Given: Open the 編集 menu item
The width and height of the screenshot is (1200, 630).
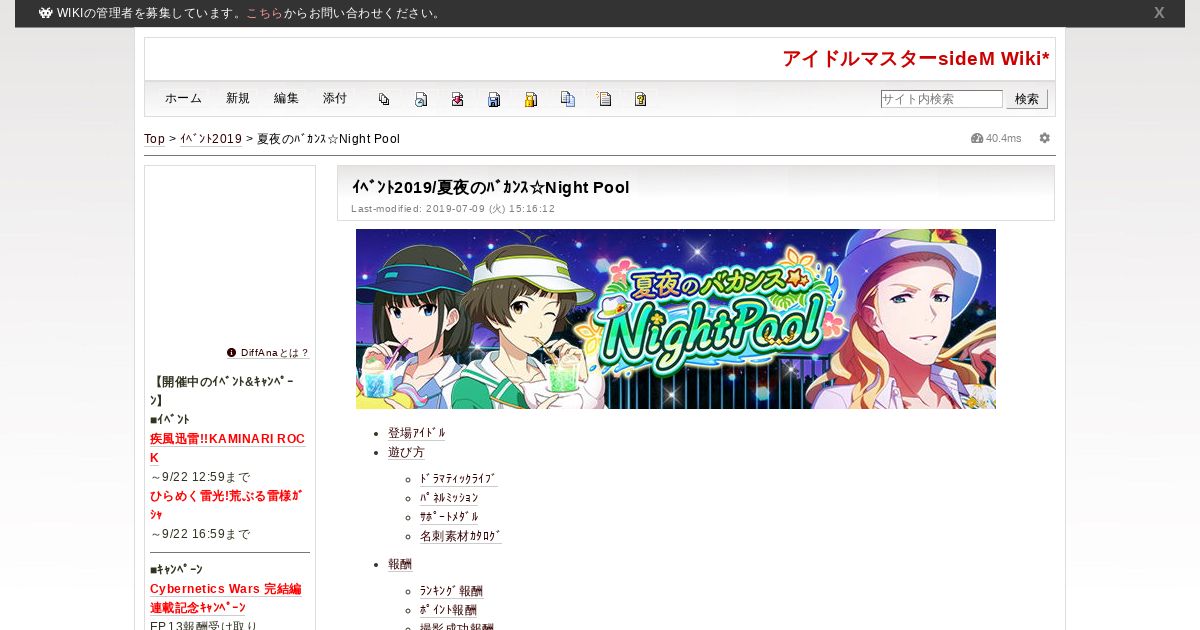Looking at the screenshot, I should [x=286, y=98].
